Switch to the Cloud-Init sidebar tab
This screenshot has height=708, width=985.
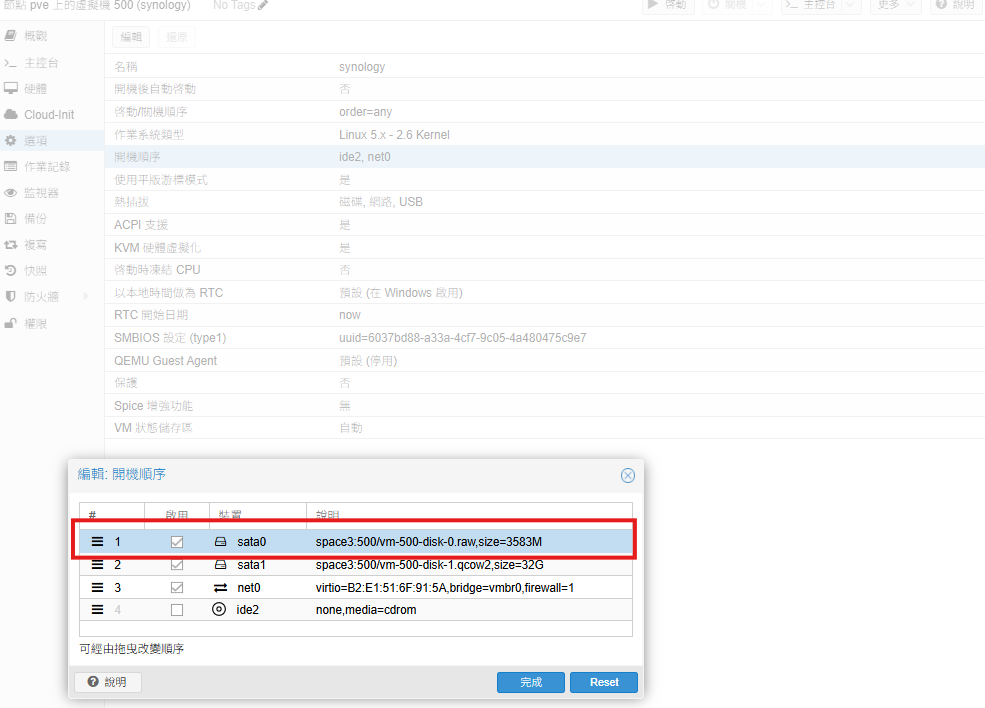pos(49,114)
